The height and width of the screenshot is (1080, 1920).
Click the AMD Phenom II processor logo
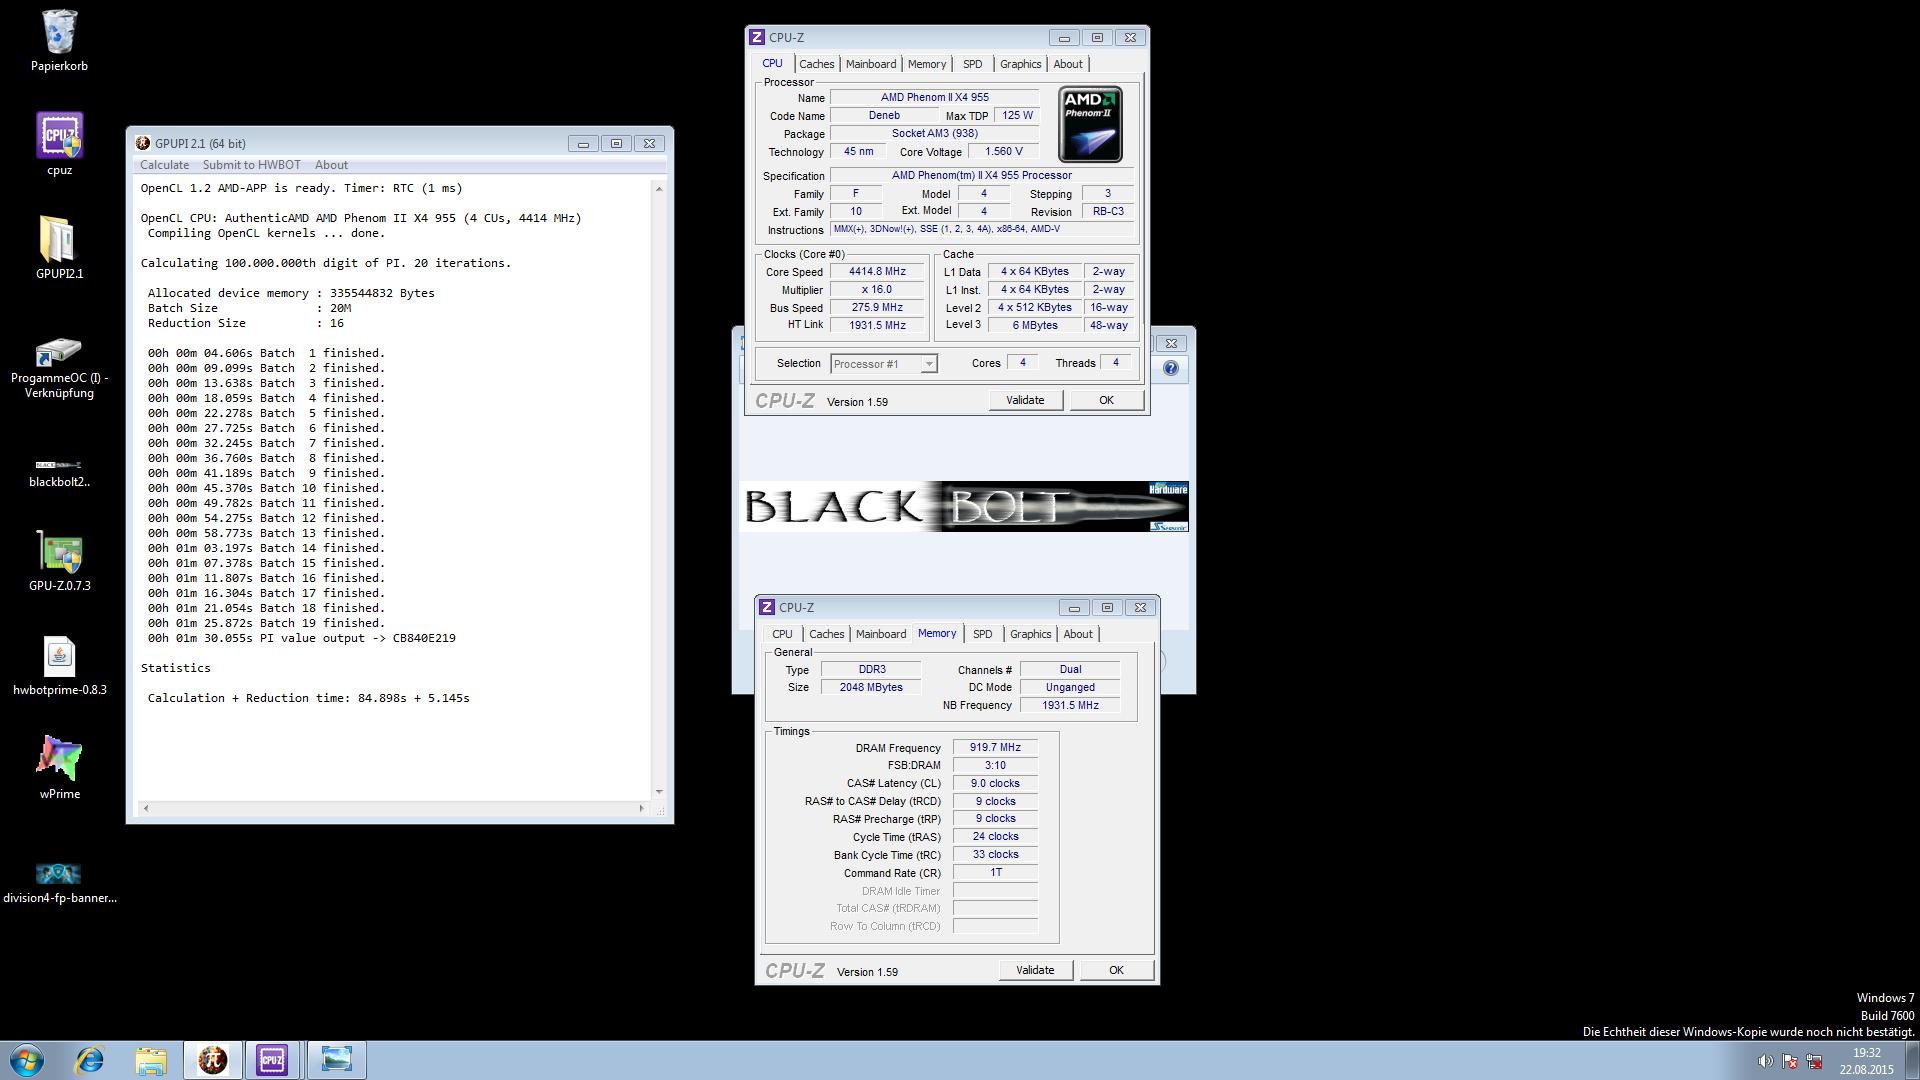[x=1090, y=125]
